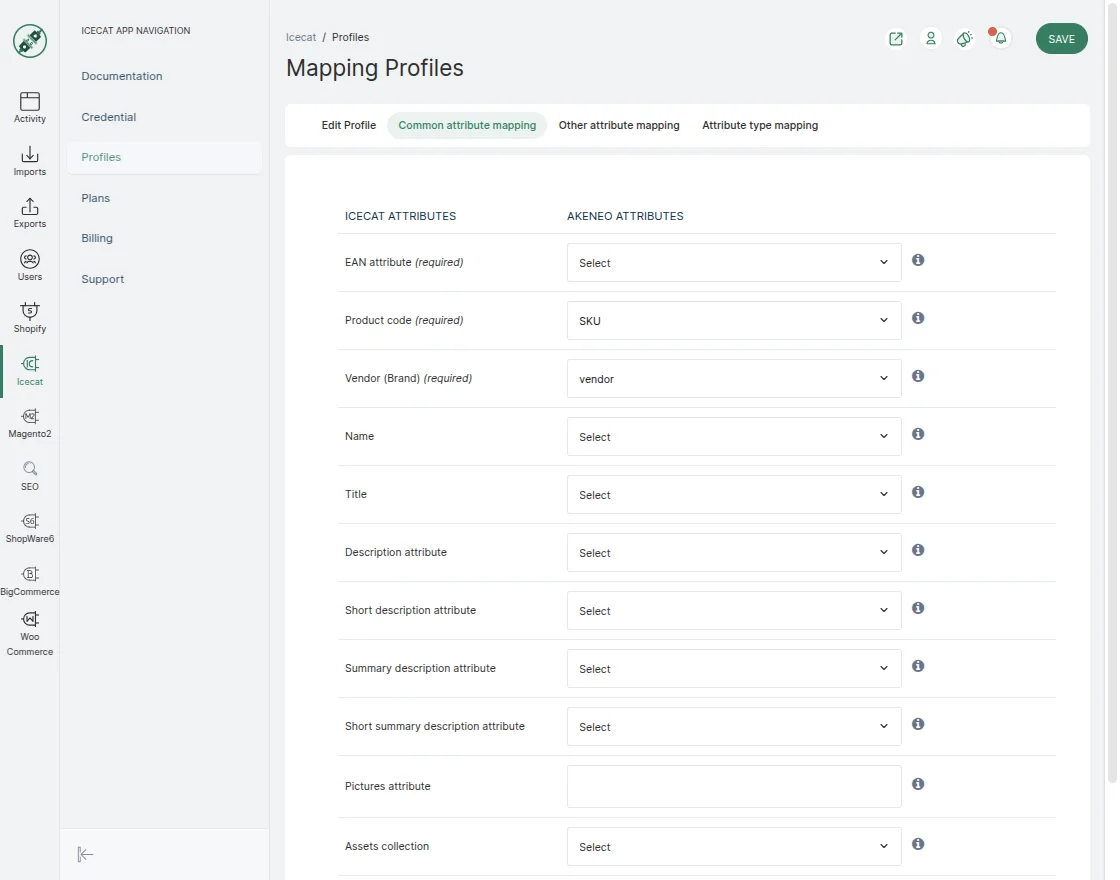Screen dimensions: 1120x880
Task: Follow the Icecat breadcrumb link
Action: click(x=300, y=37)
